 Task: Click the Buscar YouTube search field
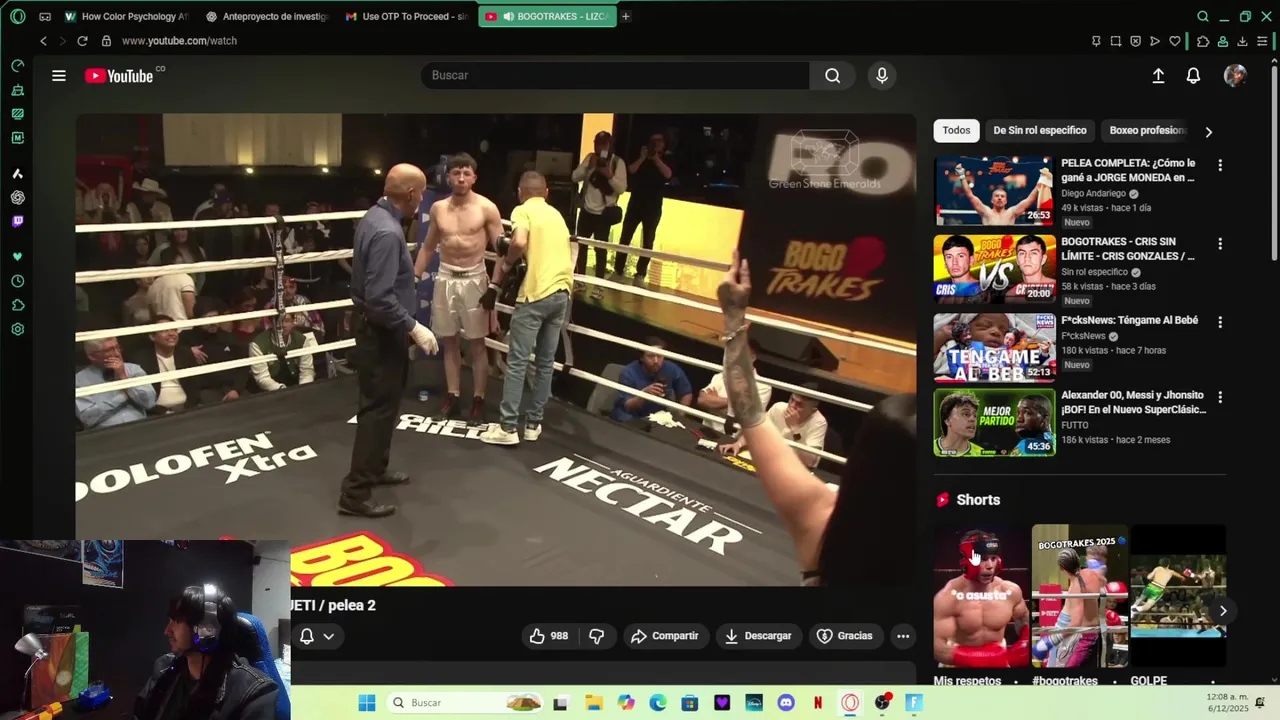[x=615, y=76]
